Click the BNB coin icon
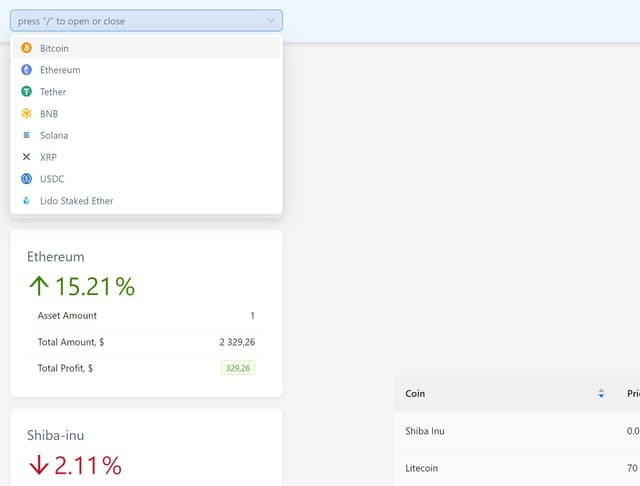Viewport: 640px width, 486px height. tap(27, 114)
